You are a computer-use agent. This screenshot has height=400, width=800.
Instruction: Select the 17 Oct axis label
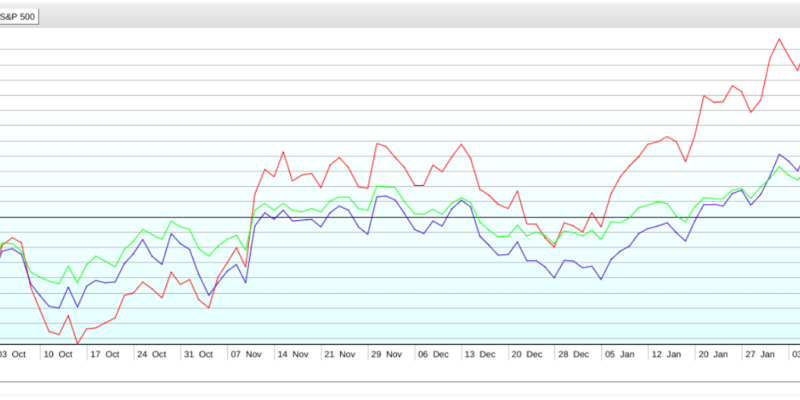[x=105, y=354]
